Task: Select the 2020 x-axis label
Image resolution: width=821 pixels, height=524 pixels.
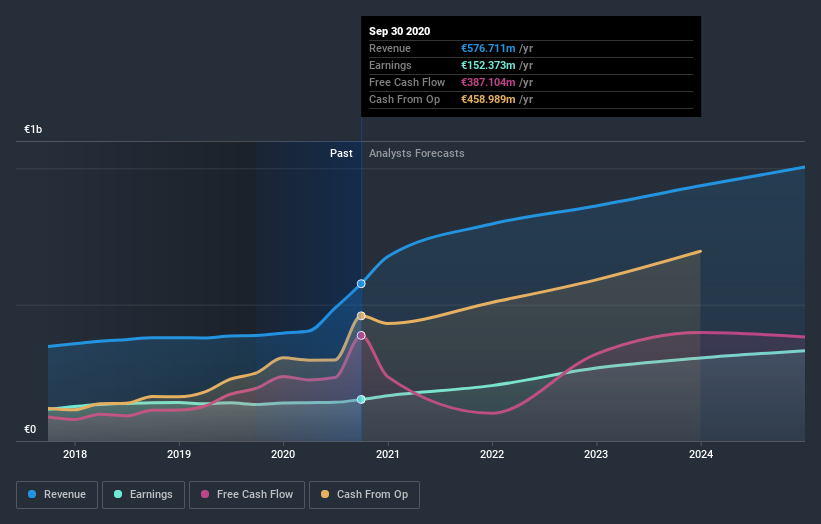Action: click(x=283, y=454)
